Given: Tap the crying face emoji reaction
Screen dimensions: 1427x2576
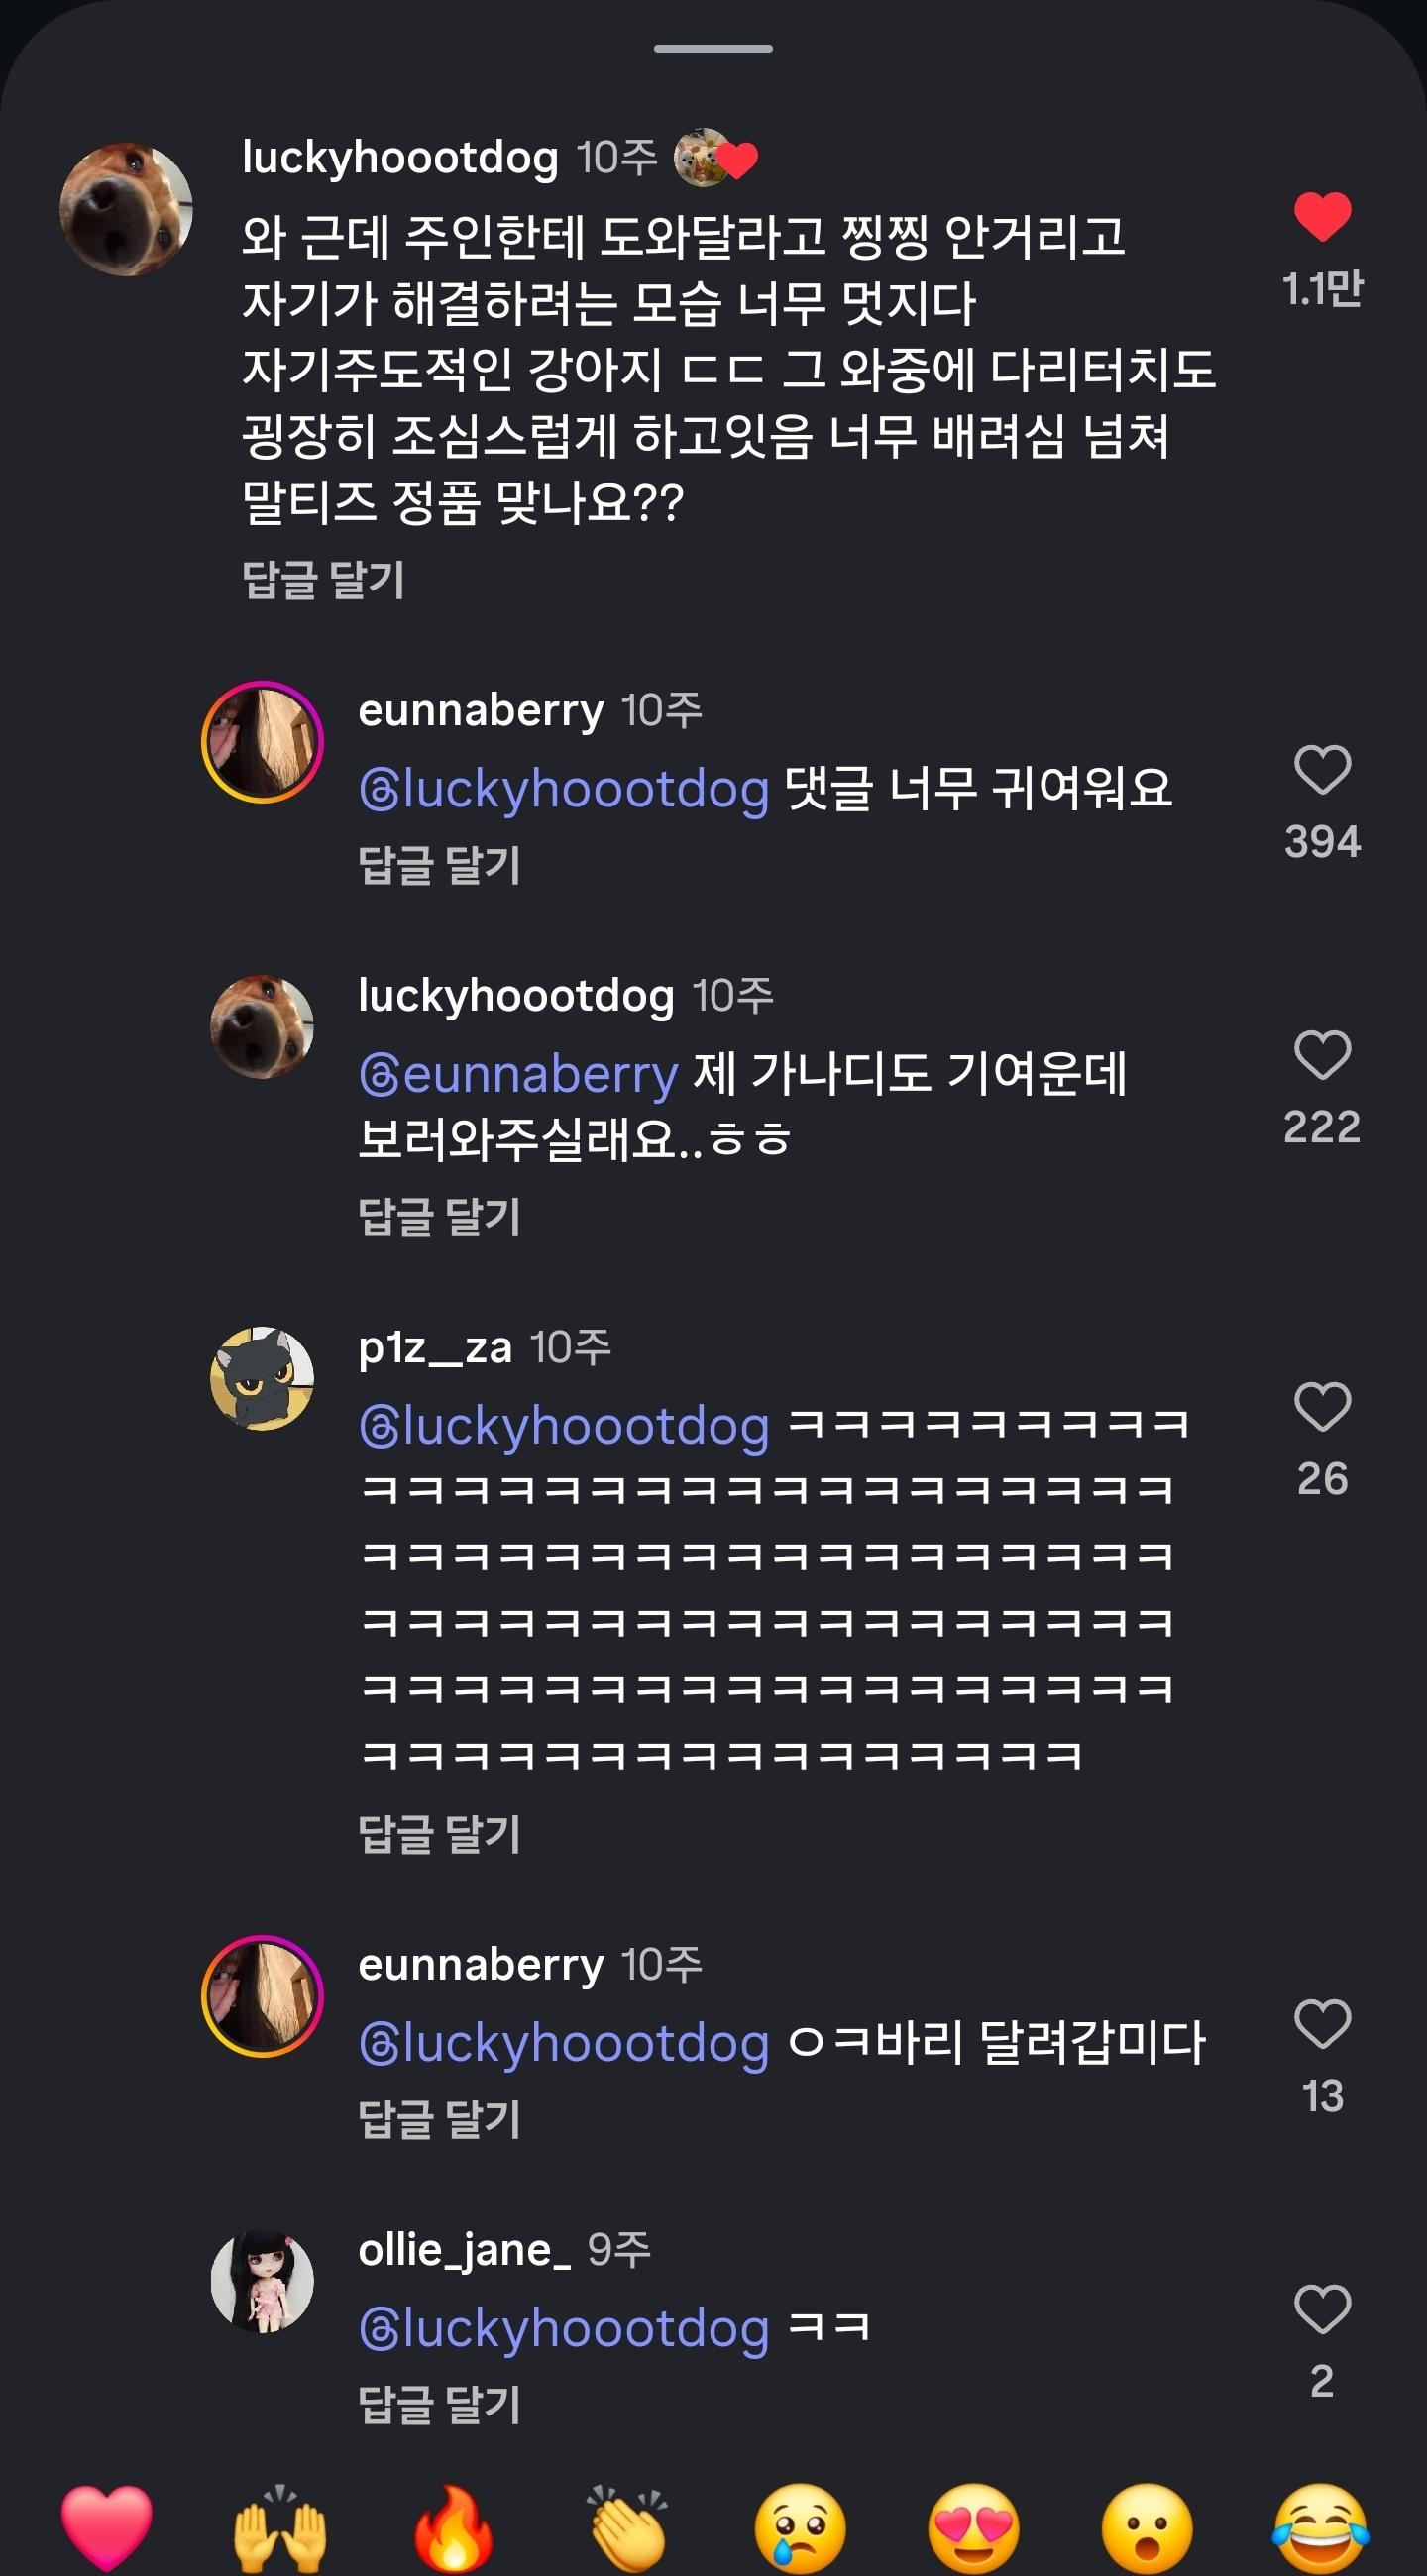Looking at the screenshot, I should [x=800, y=2528].
